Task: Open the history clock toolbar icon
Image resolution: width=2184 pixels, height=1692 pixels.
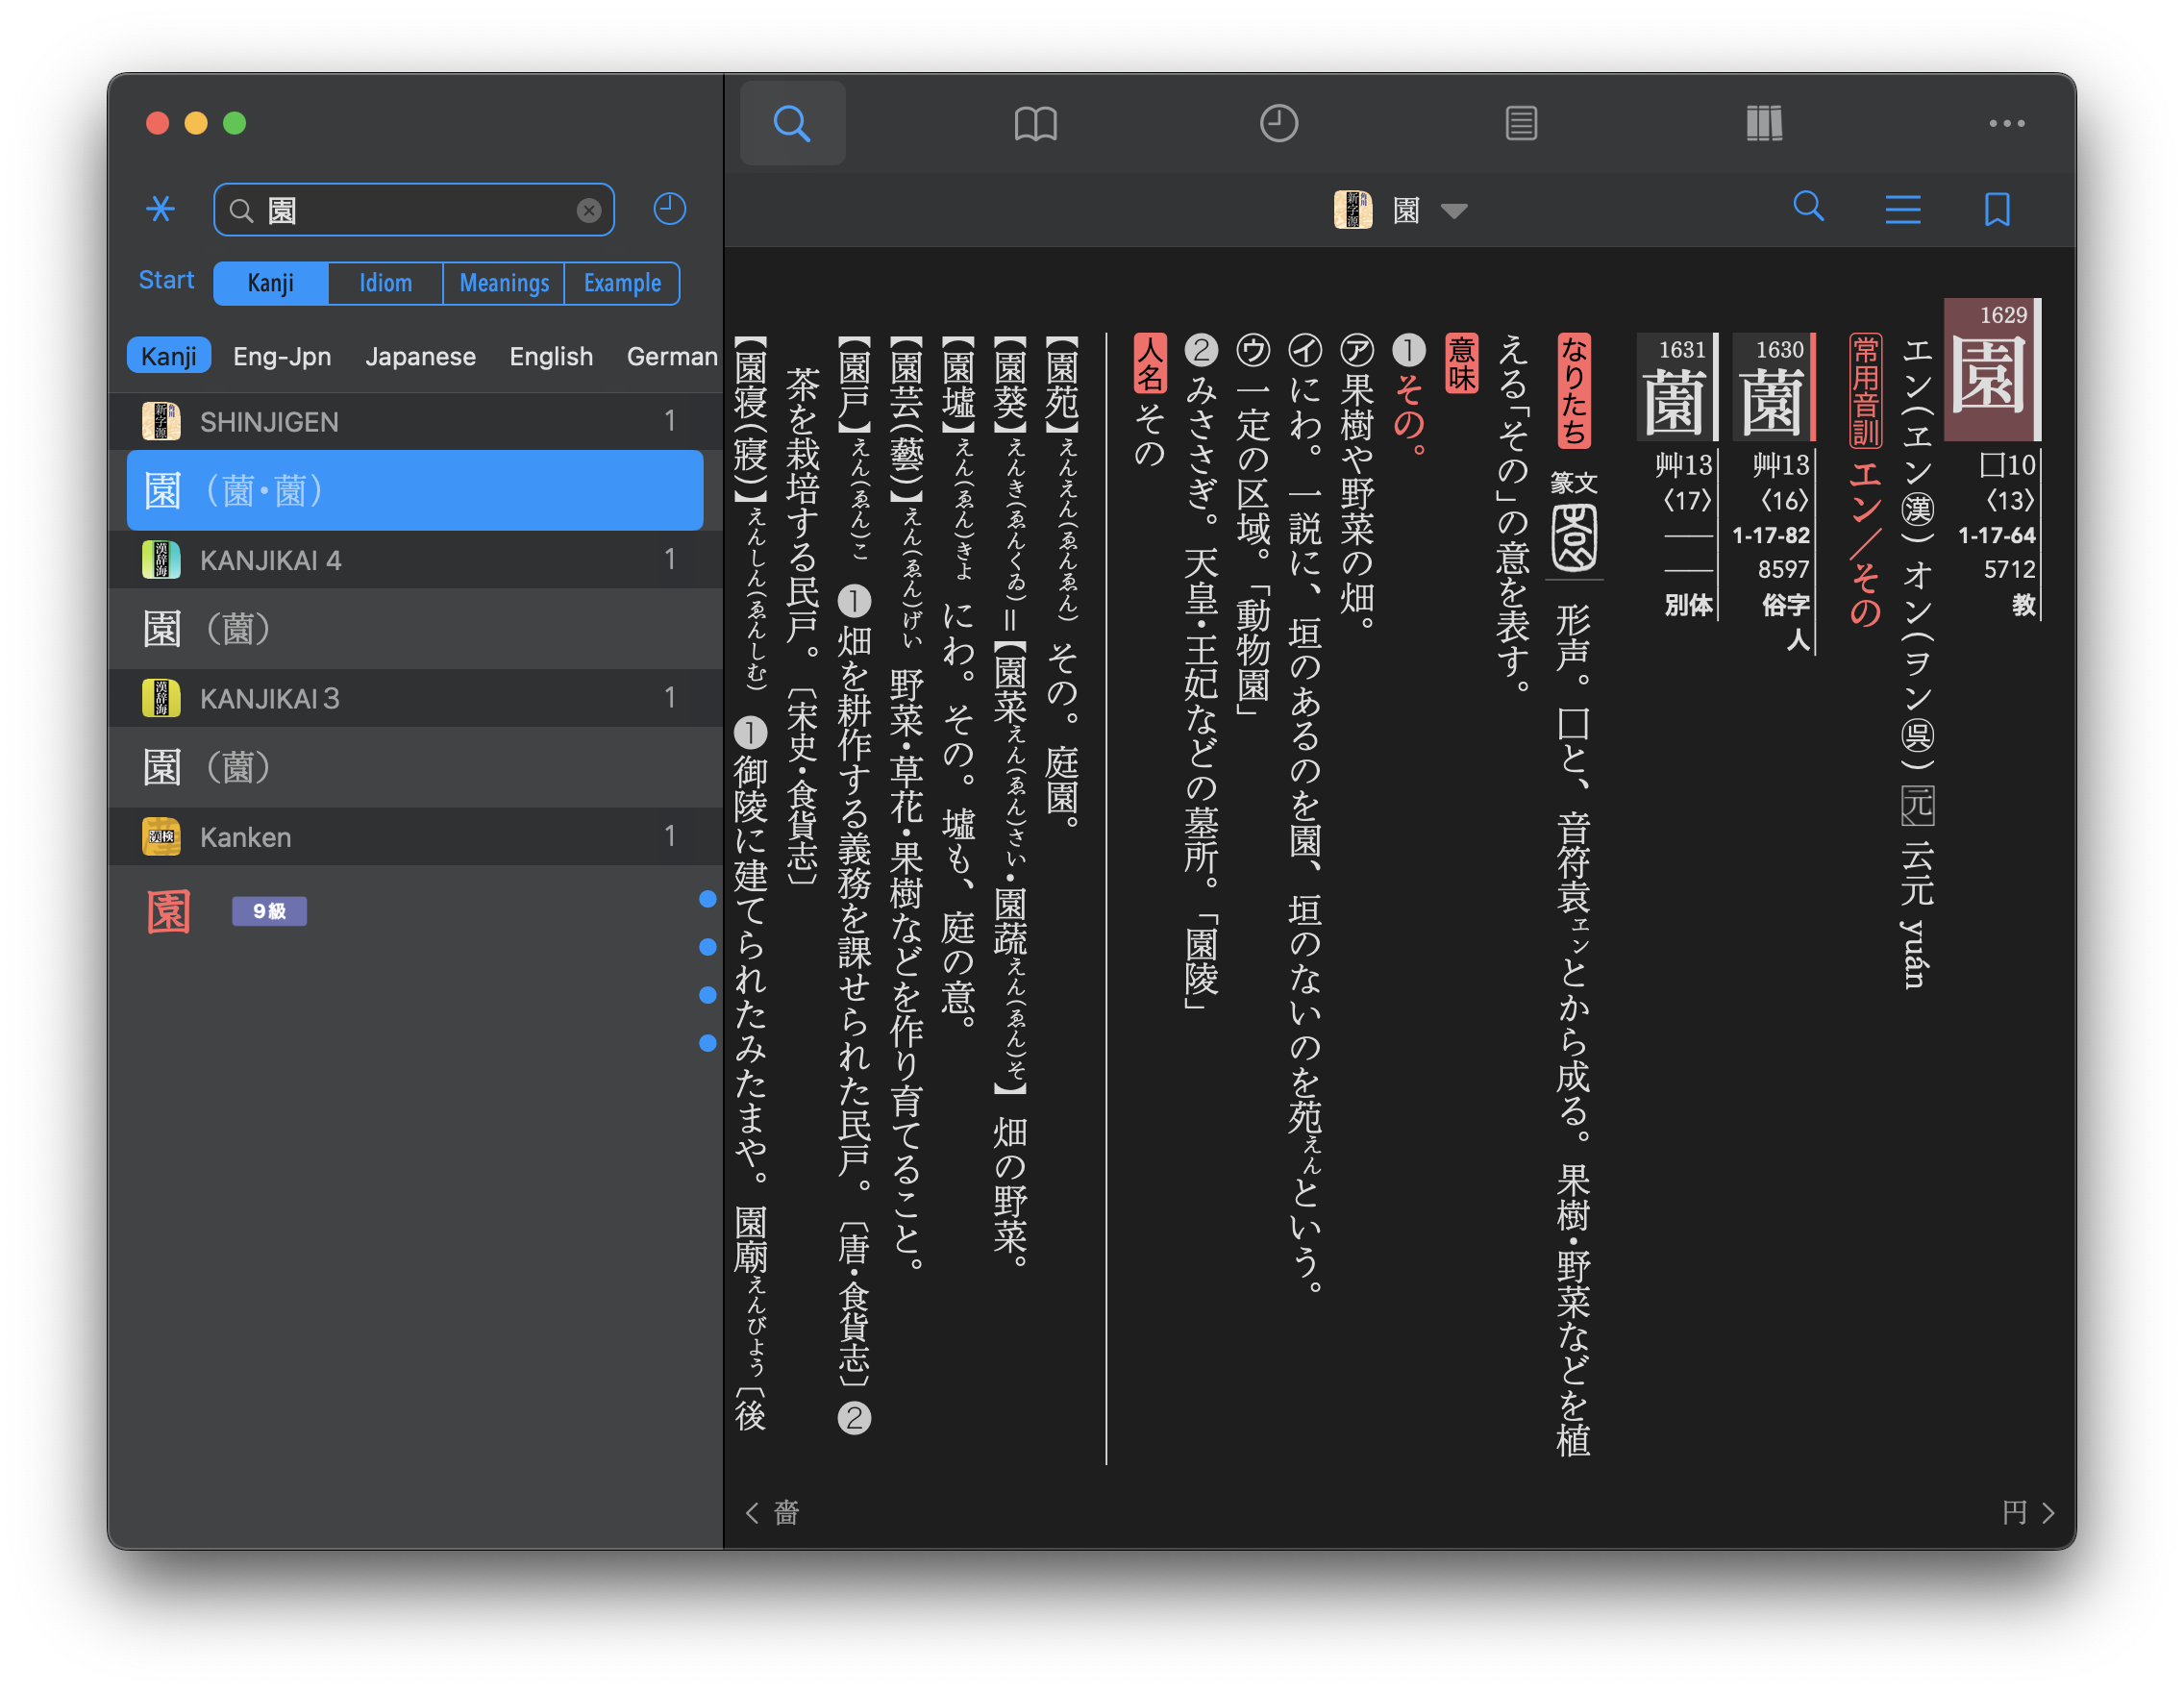Action: 1278,124
